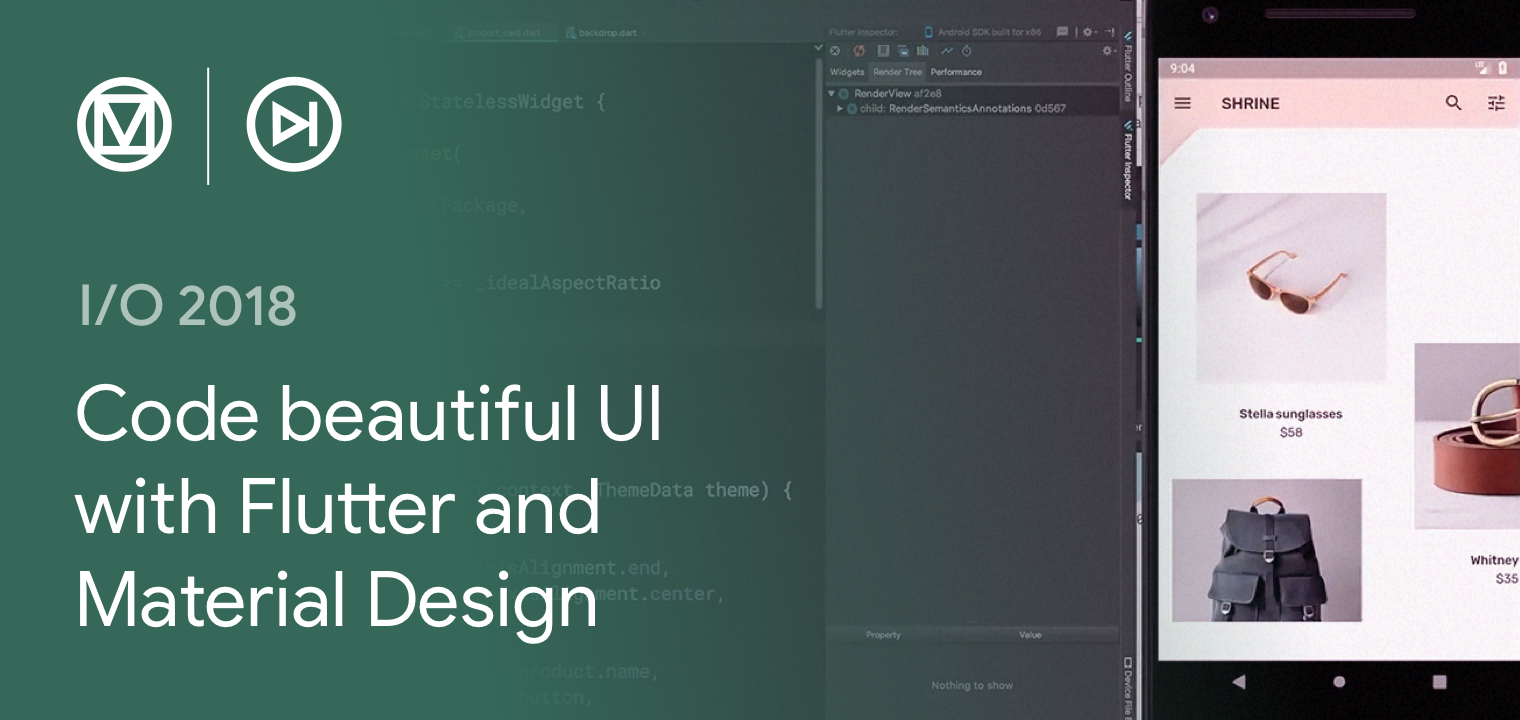
Task: Open the hamburger menu in the Shrine app
Action: pos(1182,103)
